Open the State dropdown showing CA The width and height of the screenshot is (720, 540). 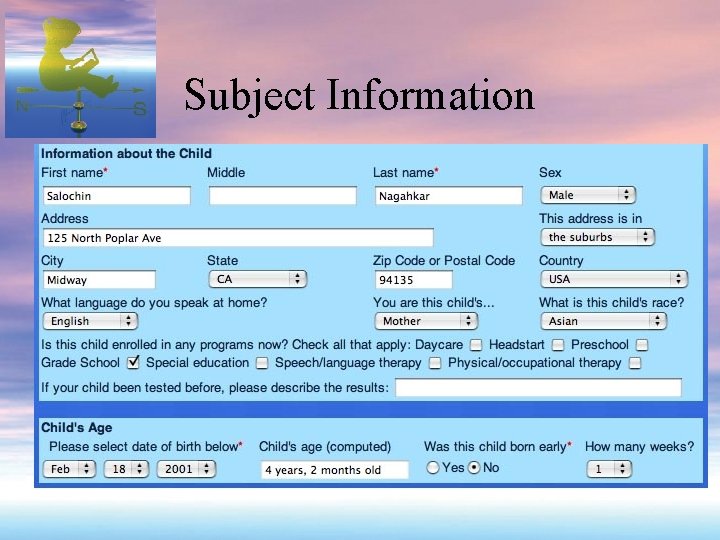tap(258, 279)
